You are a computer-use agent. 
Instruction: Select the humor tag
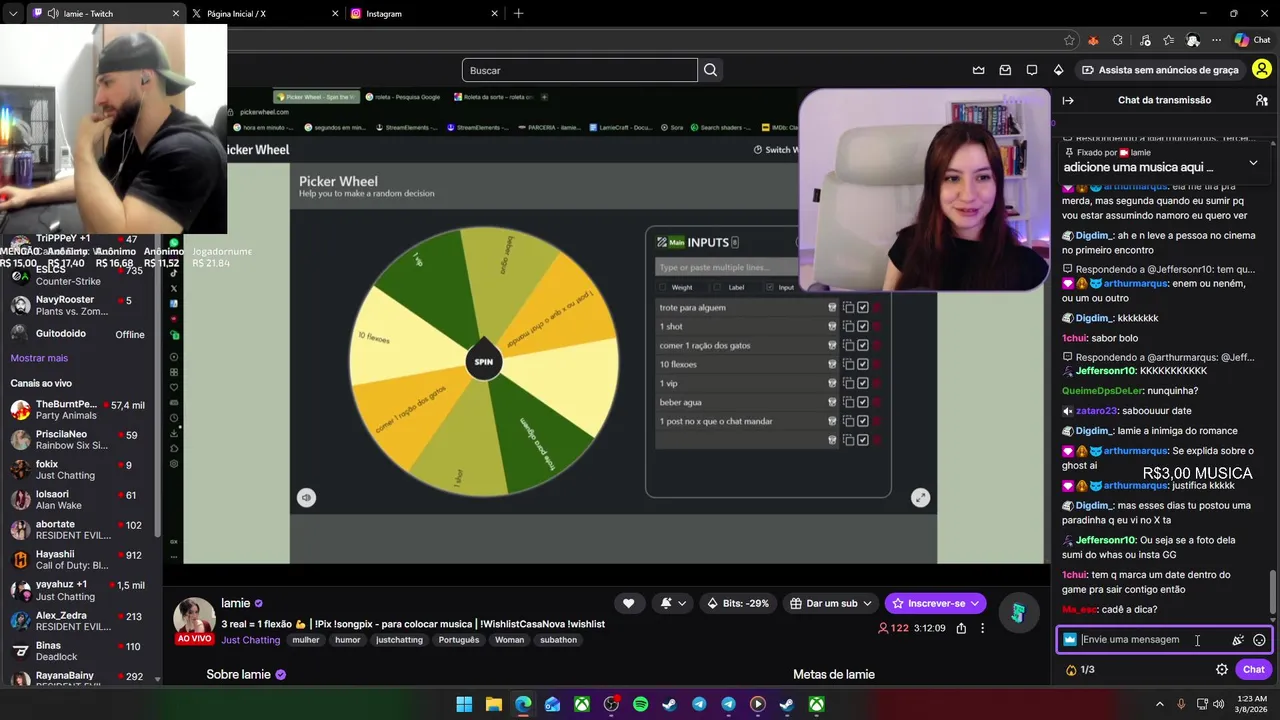tap(348, 640)
